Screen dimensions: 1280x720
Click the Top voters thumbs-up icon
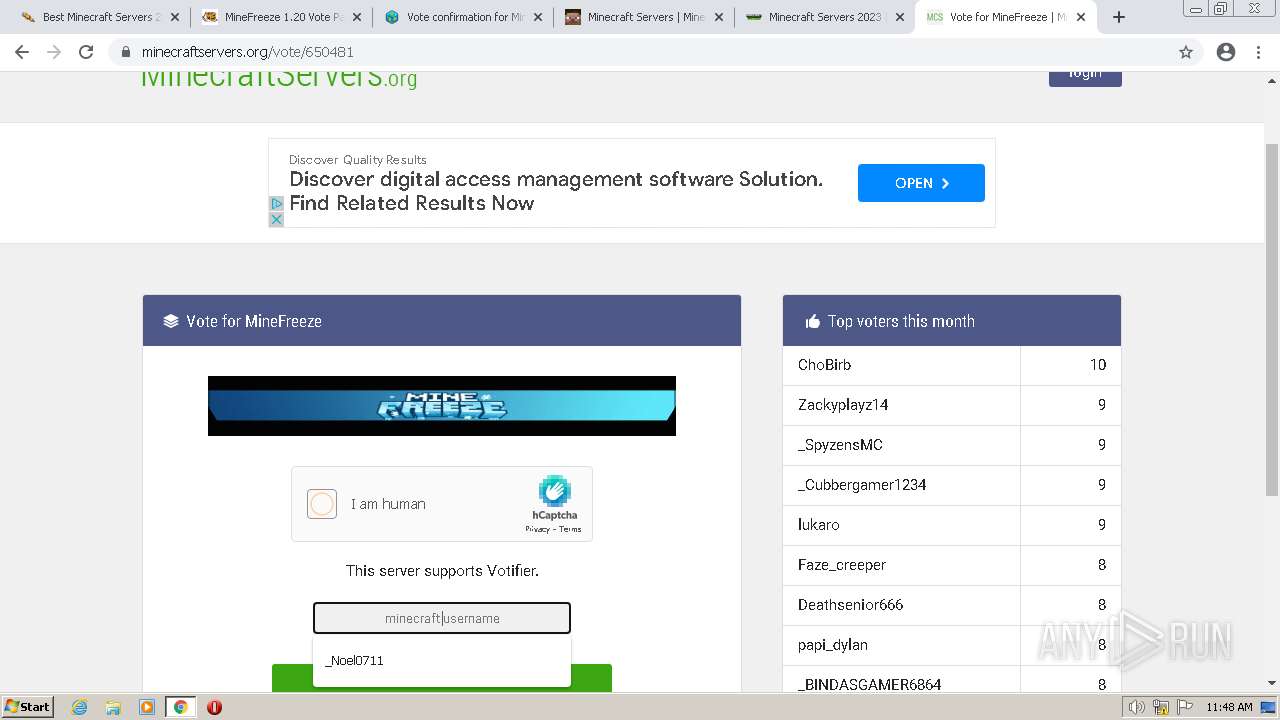(812, 321)
